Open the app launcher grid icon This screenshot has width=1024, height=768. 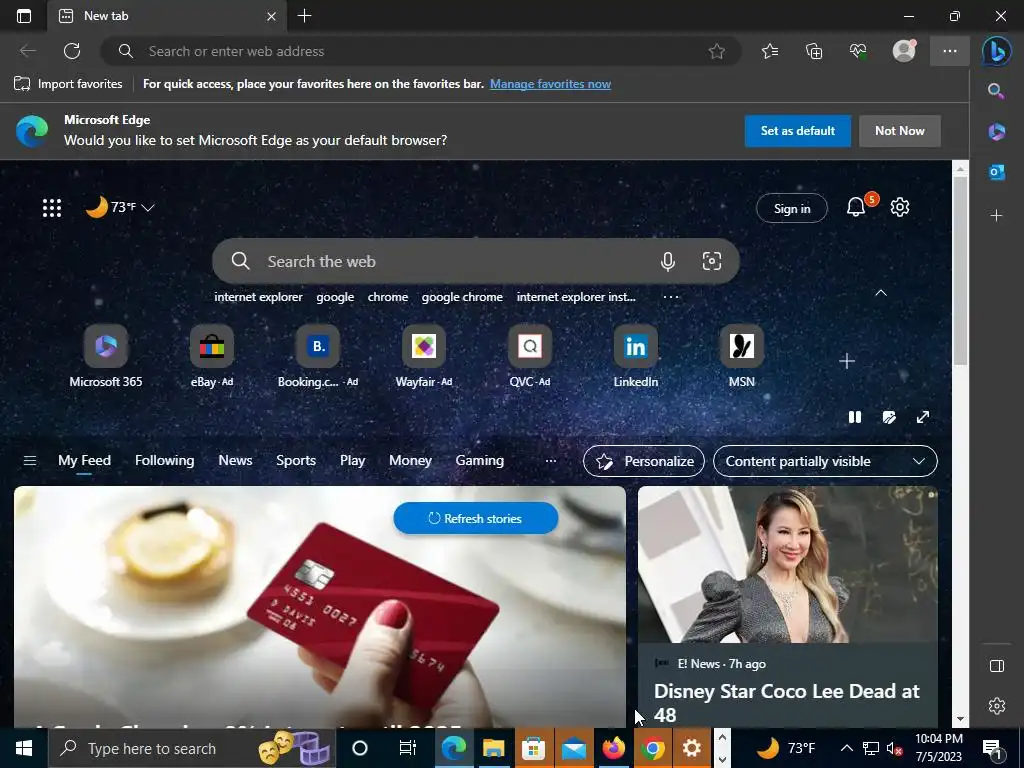click(x=52, y=208)
